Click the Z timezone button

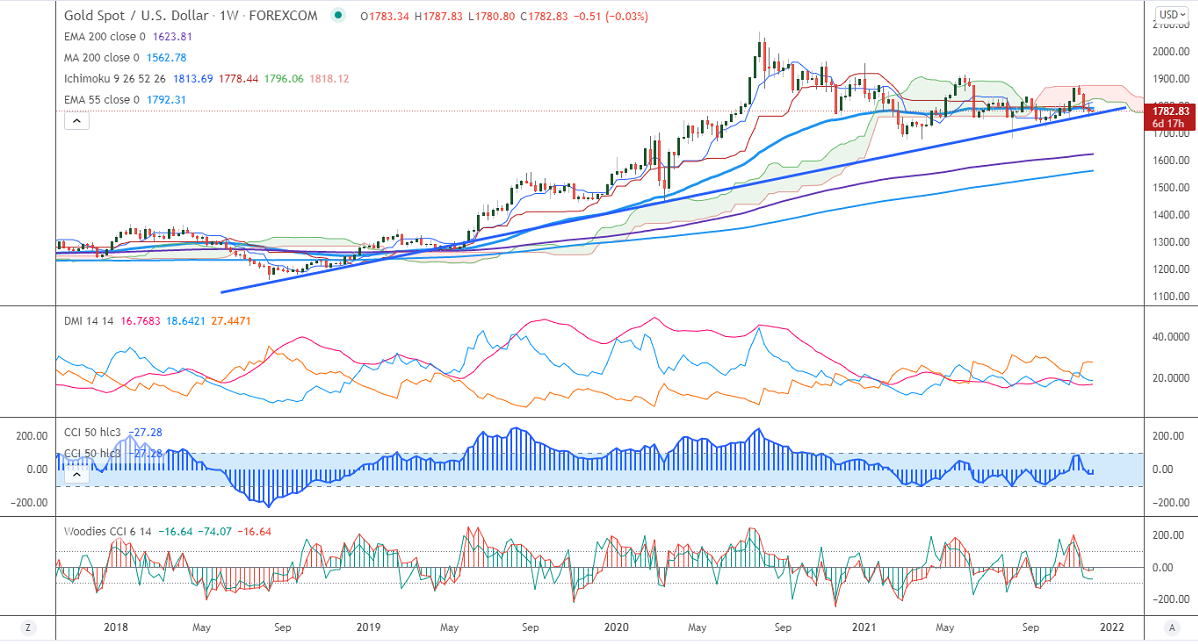pos(28,628)
